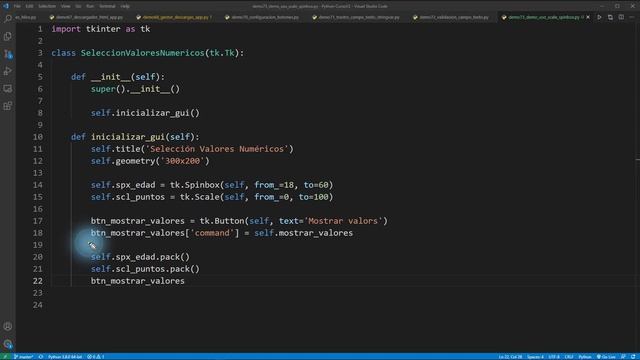Image resolution: width=640 pixels, height=360 pixels.
Task: Open the Go menu
Action: (78, 6)
